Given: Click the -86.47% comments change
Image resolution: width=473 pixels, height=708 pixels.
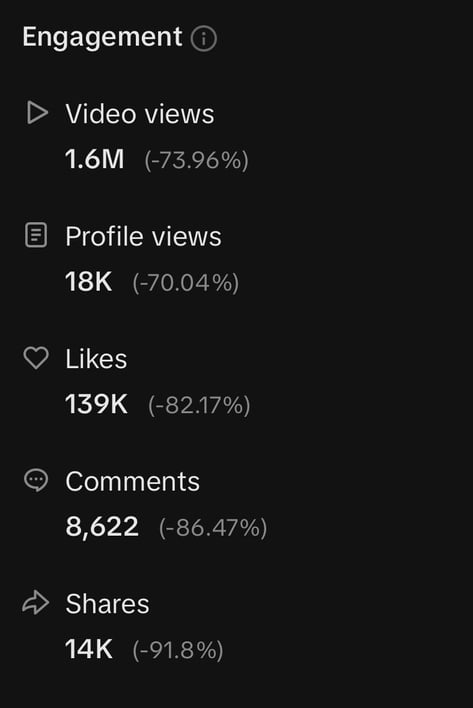Looking at the screenshot, I should click(x=213, y=528).
